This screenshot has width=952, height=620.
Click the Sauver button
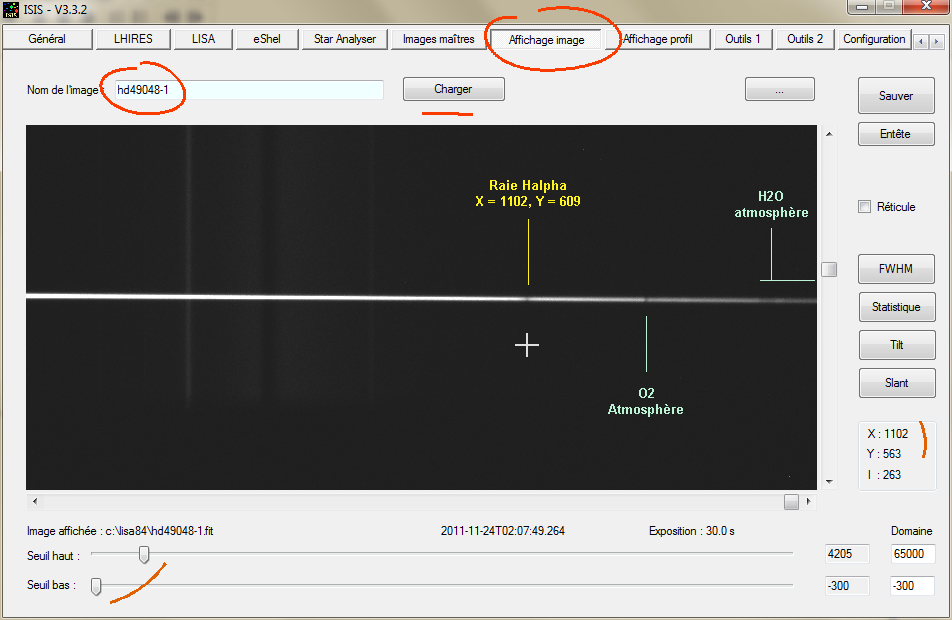[x=896, y=96]
